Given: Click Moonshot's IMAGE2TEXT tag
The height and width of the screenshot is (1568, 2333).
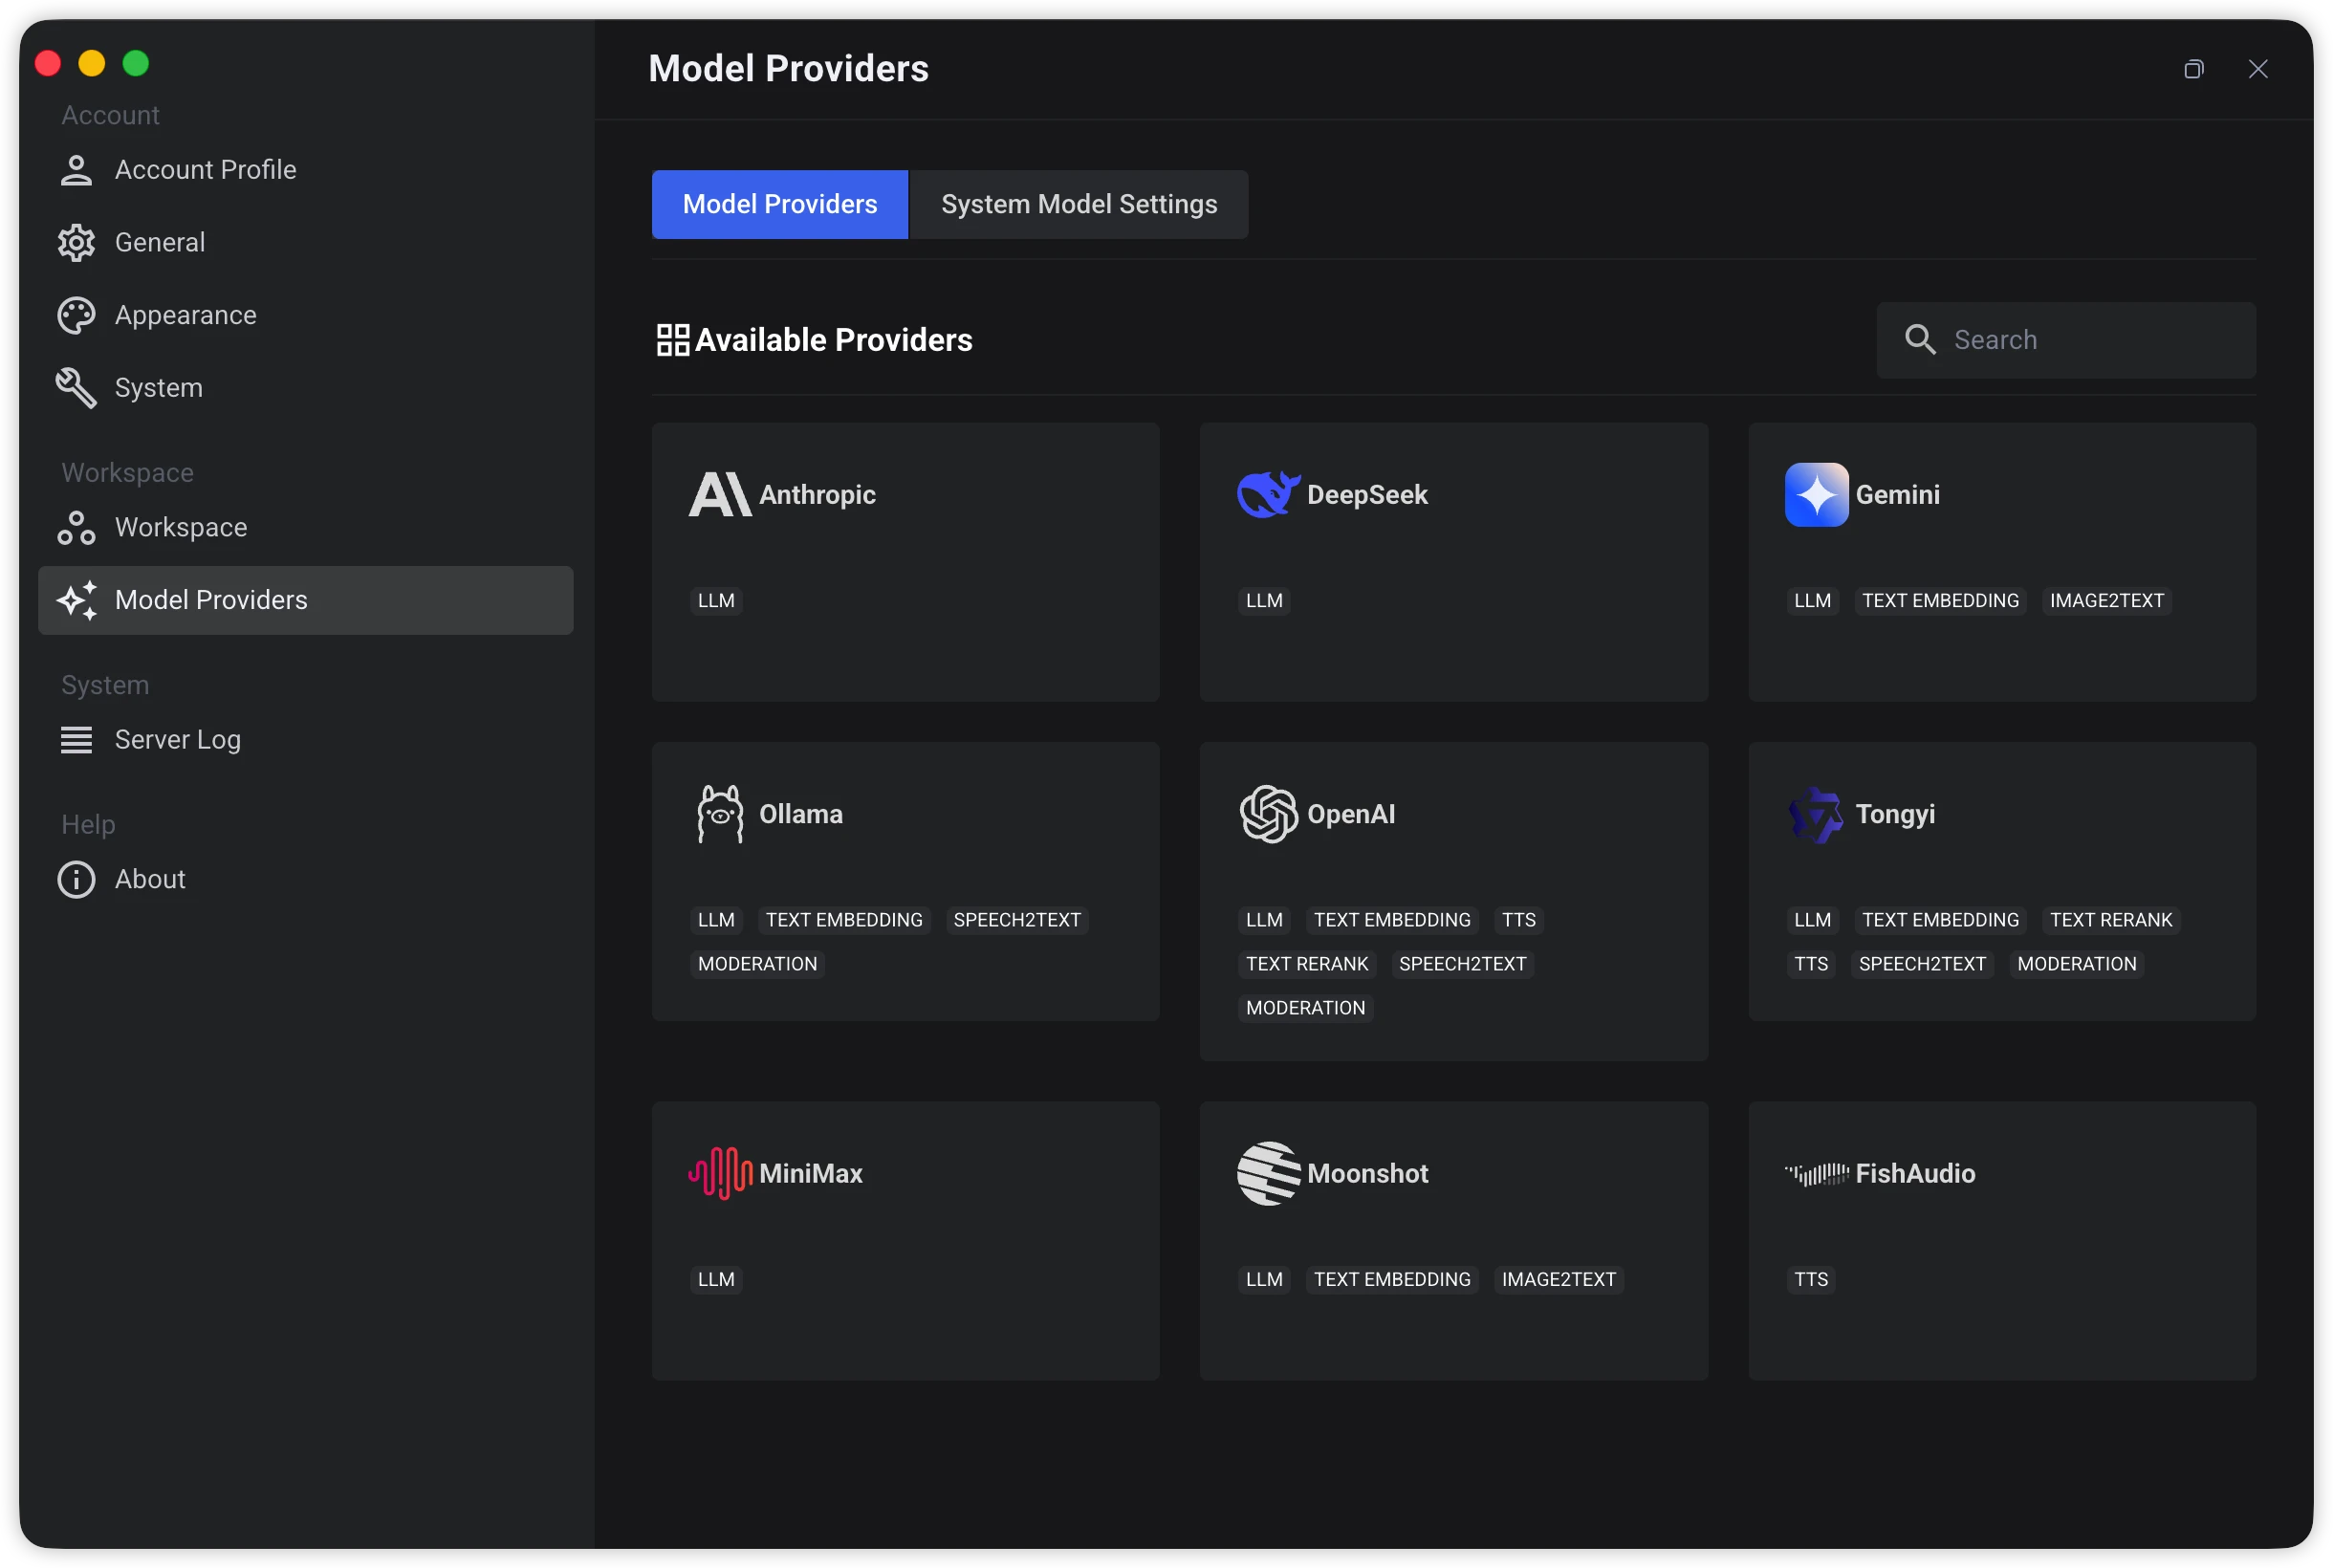Looking at the screenshot, I should (1558, 1280).
